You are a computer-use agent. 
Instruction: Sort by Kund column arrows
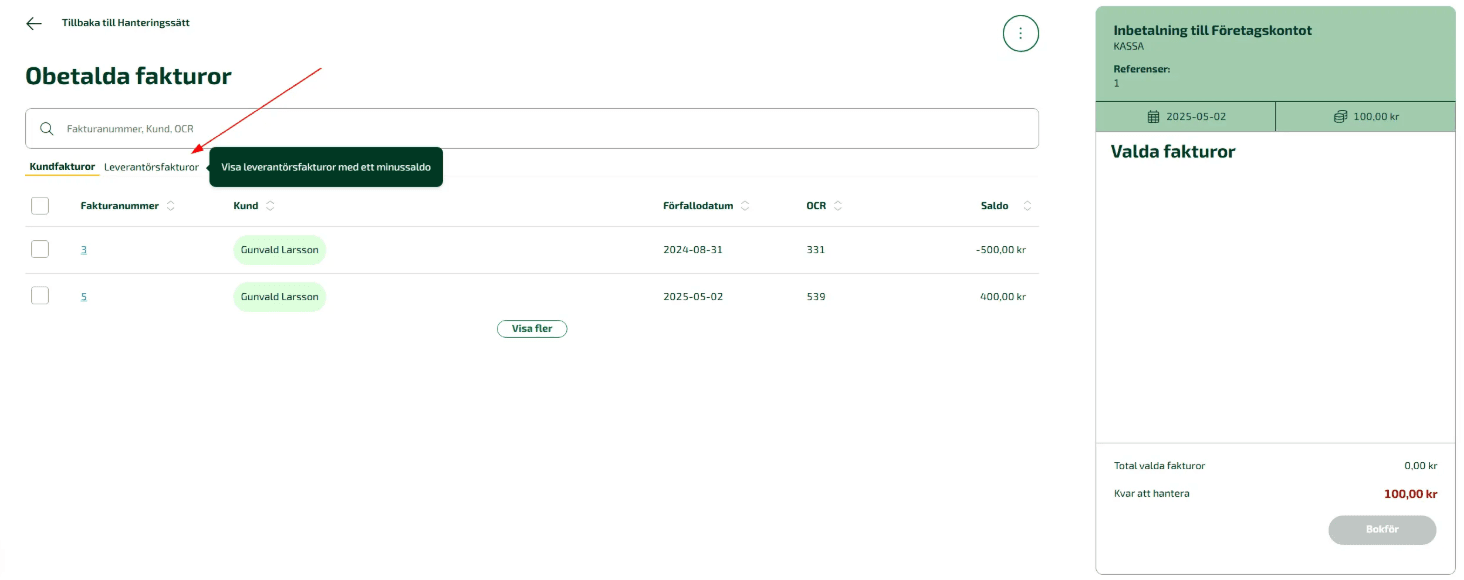[x=270, y=206]
